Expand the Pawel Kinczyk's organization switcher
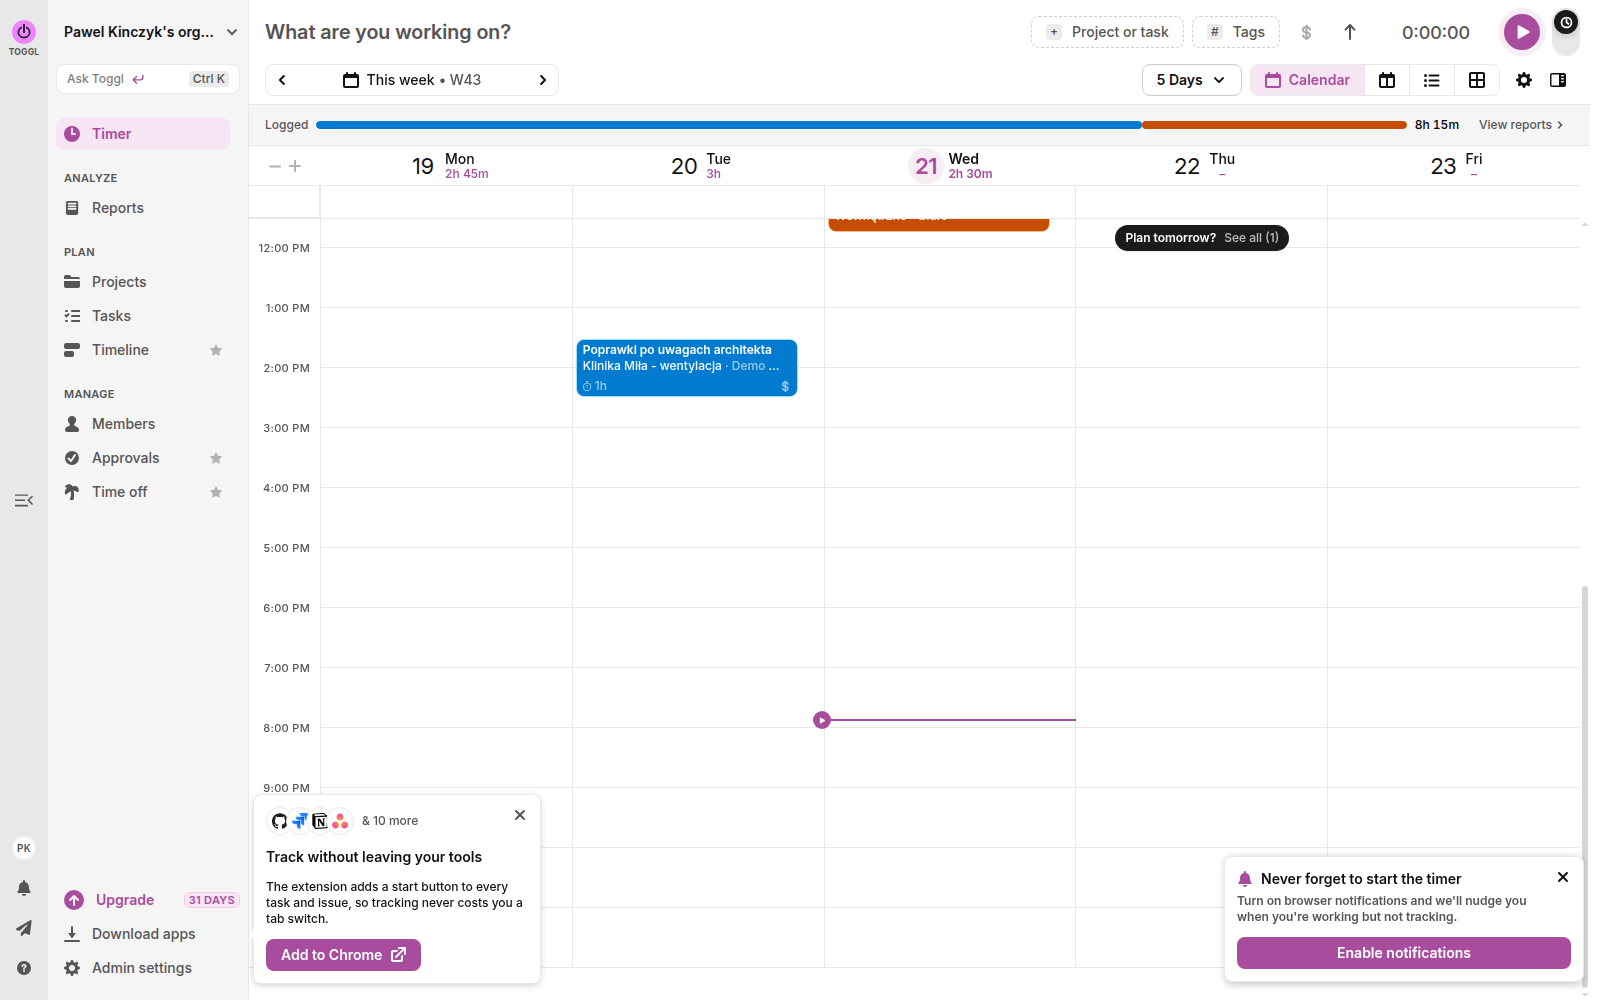Screen dimensions: 1600x1000 pyautogui.click(x=150, y=32)
